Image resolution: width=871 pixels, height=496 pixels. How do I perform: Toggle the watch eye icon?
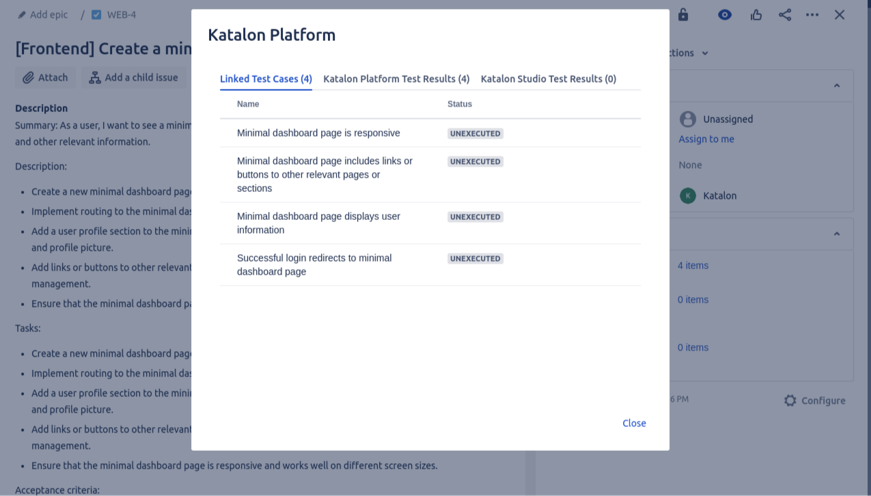tap(725, 15)
